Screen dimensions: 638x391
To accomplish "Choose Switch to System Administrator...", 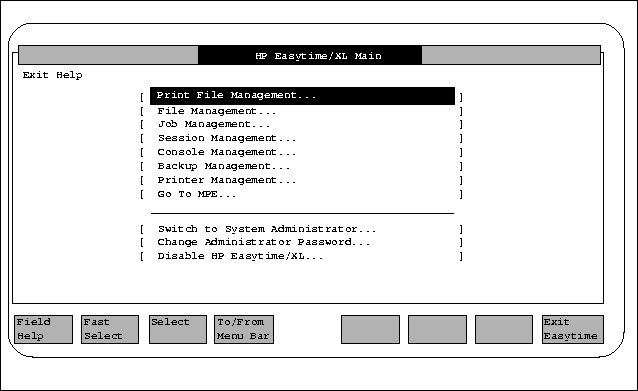I will click(x=267, y=229).
